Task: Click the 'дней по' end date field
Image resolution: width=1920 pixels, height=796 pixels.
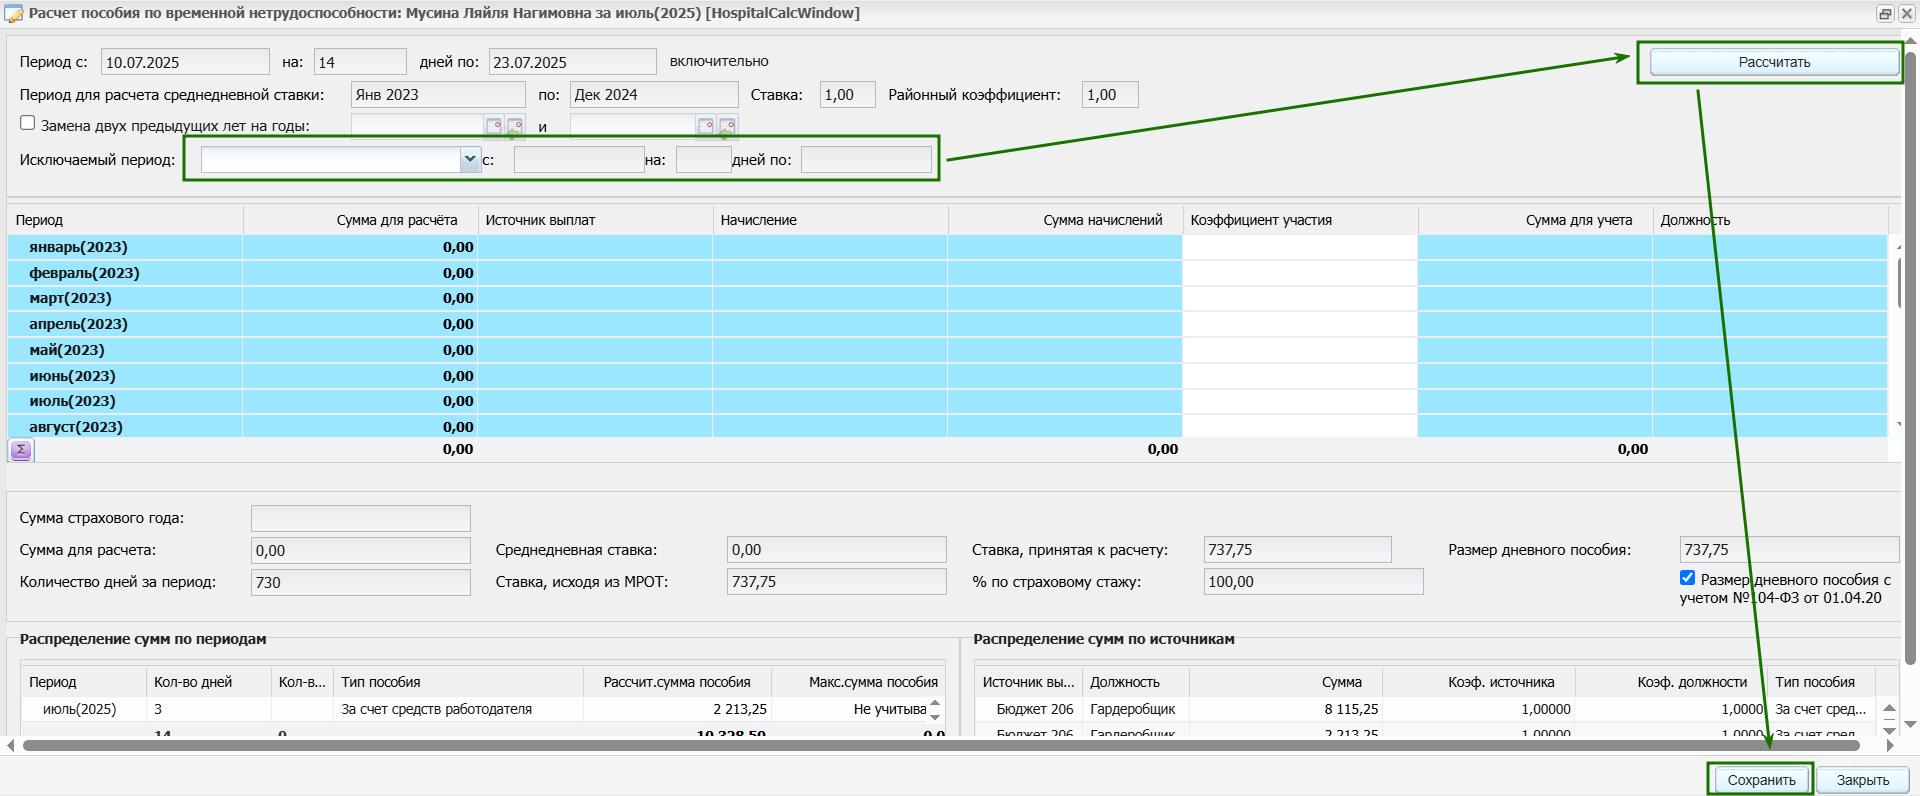Action: [572, 62]
